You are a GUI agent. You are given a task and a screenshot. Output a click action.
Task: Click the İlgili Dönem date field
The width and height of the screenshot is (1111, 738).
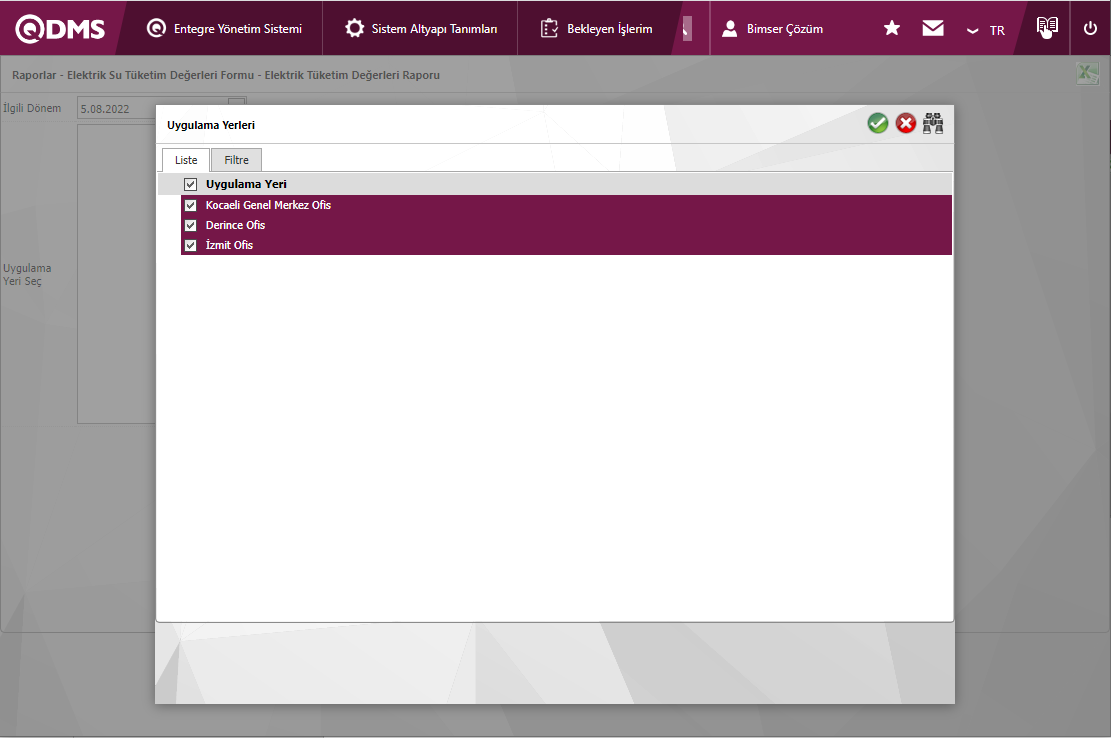coord(162,108)
